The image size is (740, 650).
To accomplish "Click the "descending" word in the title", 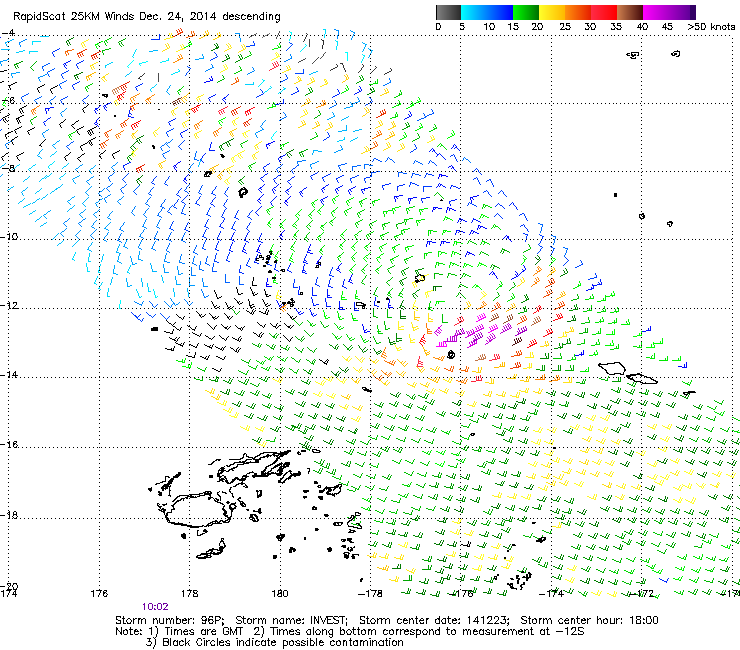I will pos(252,17).
